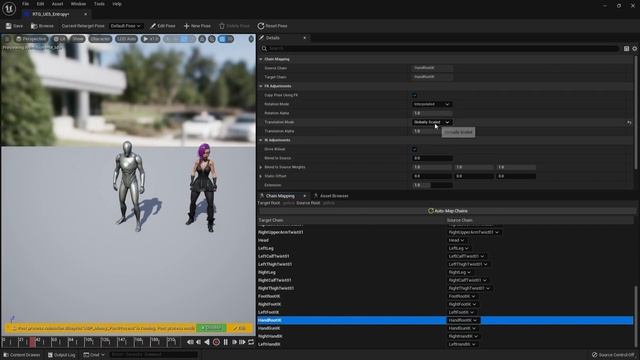This screenshot has height=360, width=640.
Task: Click the Auto-Map Chains button
Action: tap(447, 211)
